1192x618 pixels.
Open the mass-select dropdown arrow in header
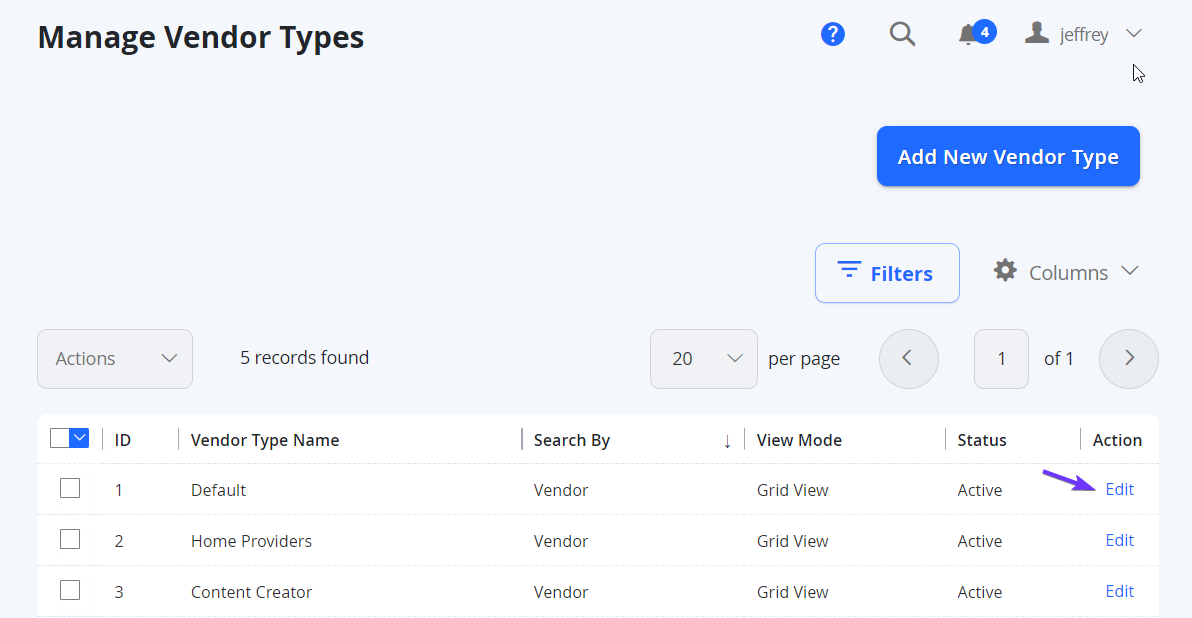click(x=80, y=439)
